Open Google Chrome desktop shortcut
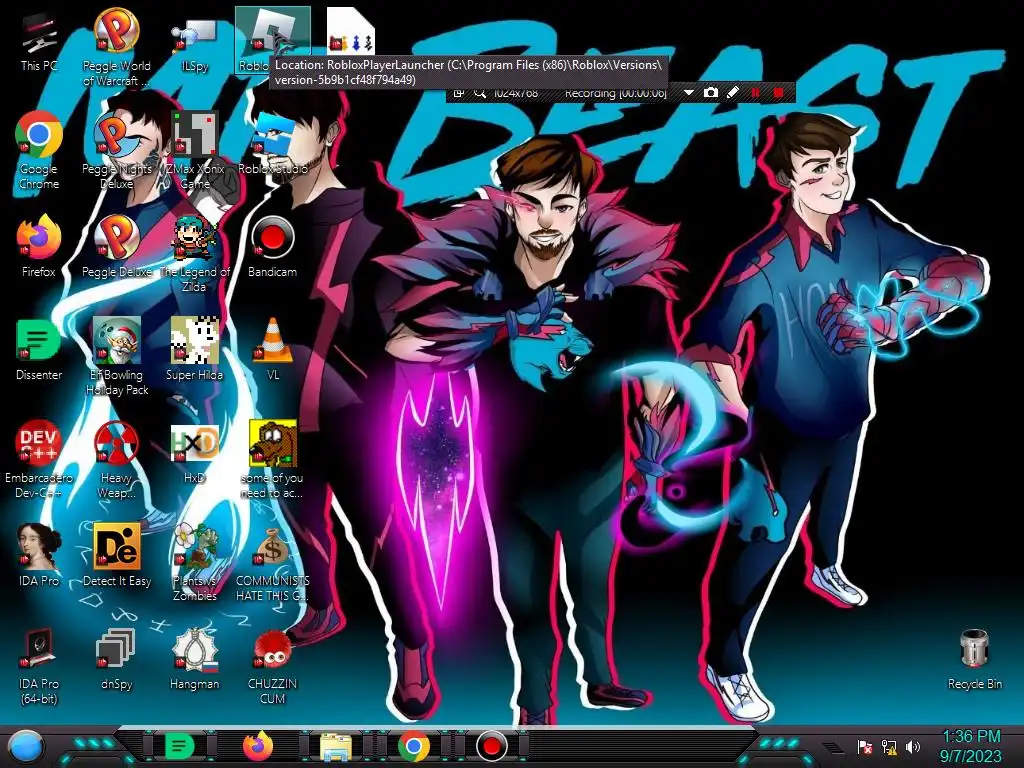1024x768 pixels. tap(39, 150)
